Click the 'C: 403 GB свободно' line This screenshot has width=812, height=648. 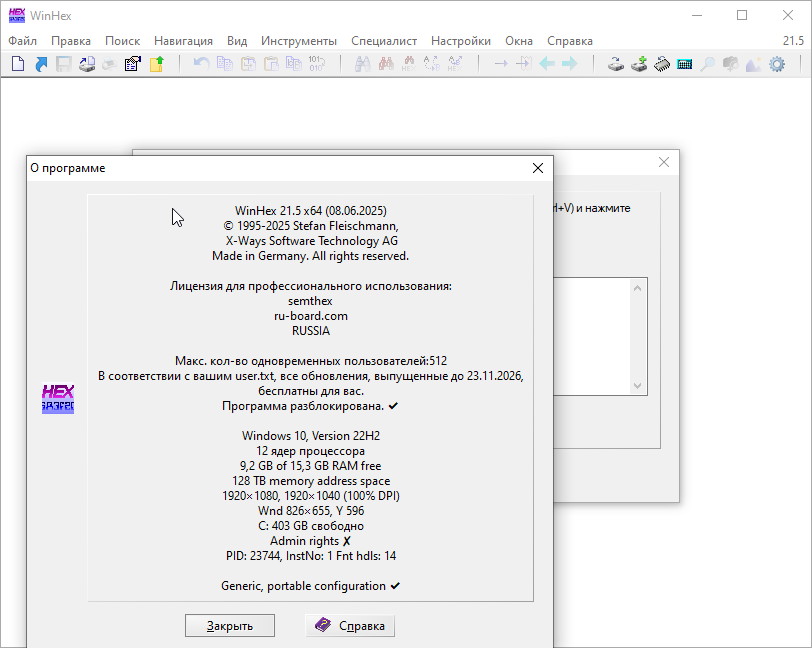point(311,526)
